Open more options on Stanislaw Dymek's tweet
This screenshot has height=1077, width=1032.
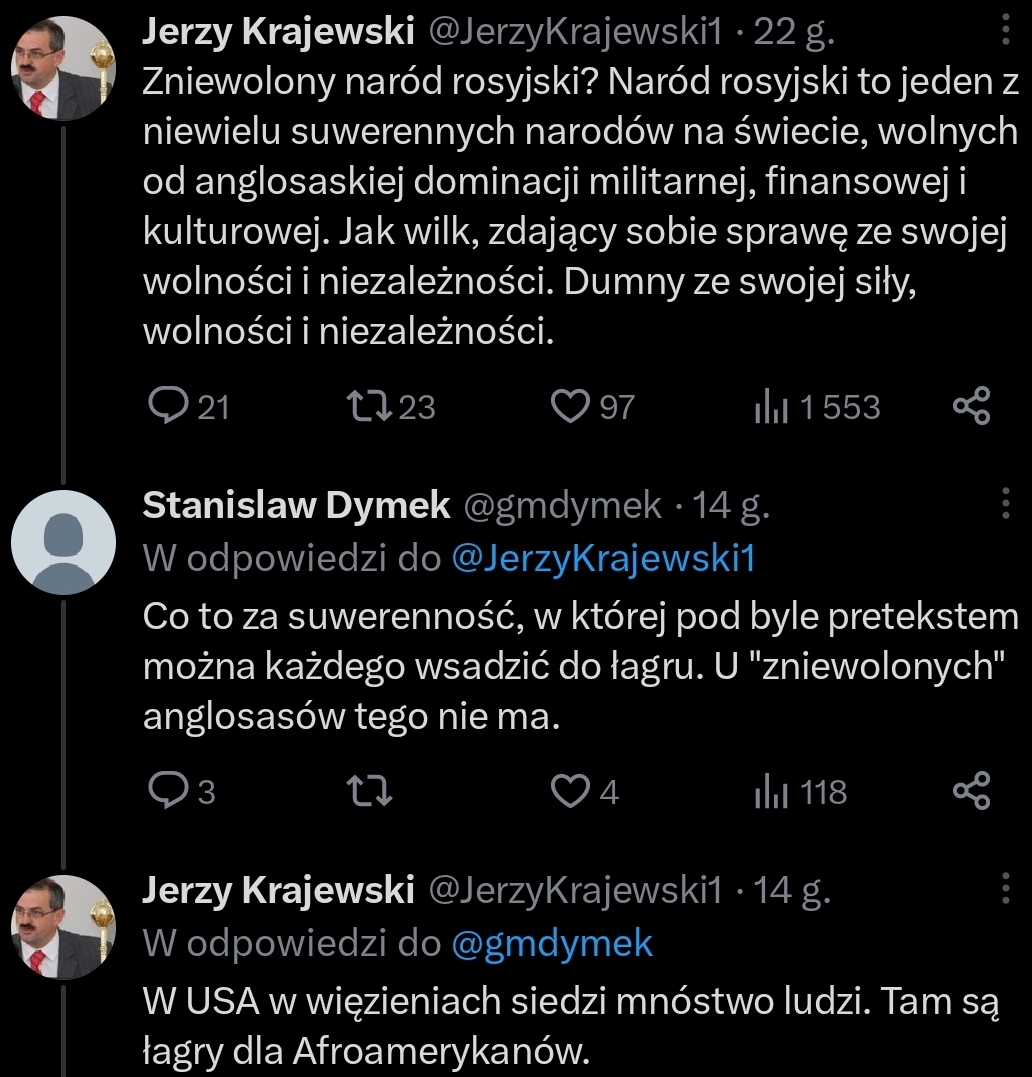click(x=1005, y=504)
